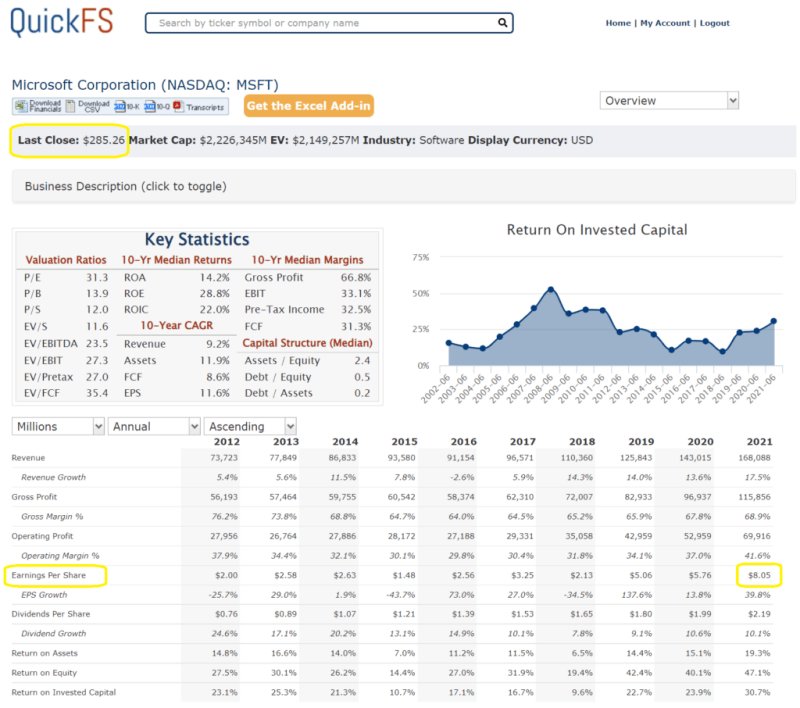Click the Earnings Per Share row label
Viewport: 800px width, 708px height.
point(48,575)
